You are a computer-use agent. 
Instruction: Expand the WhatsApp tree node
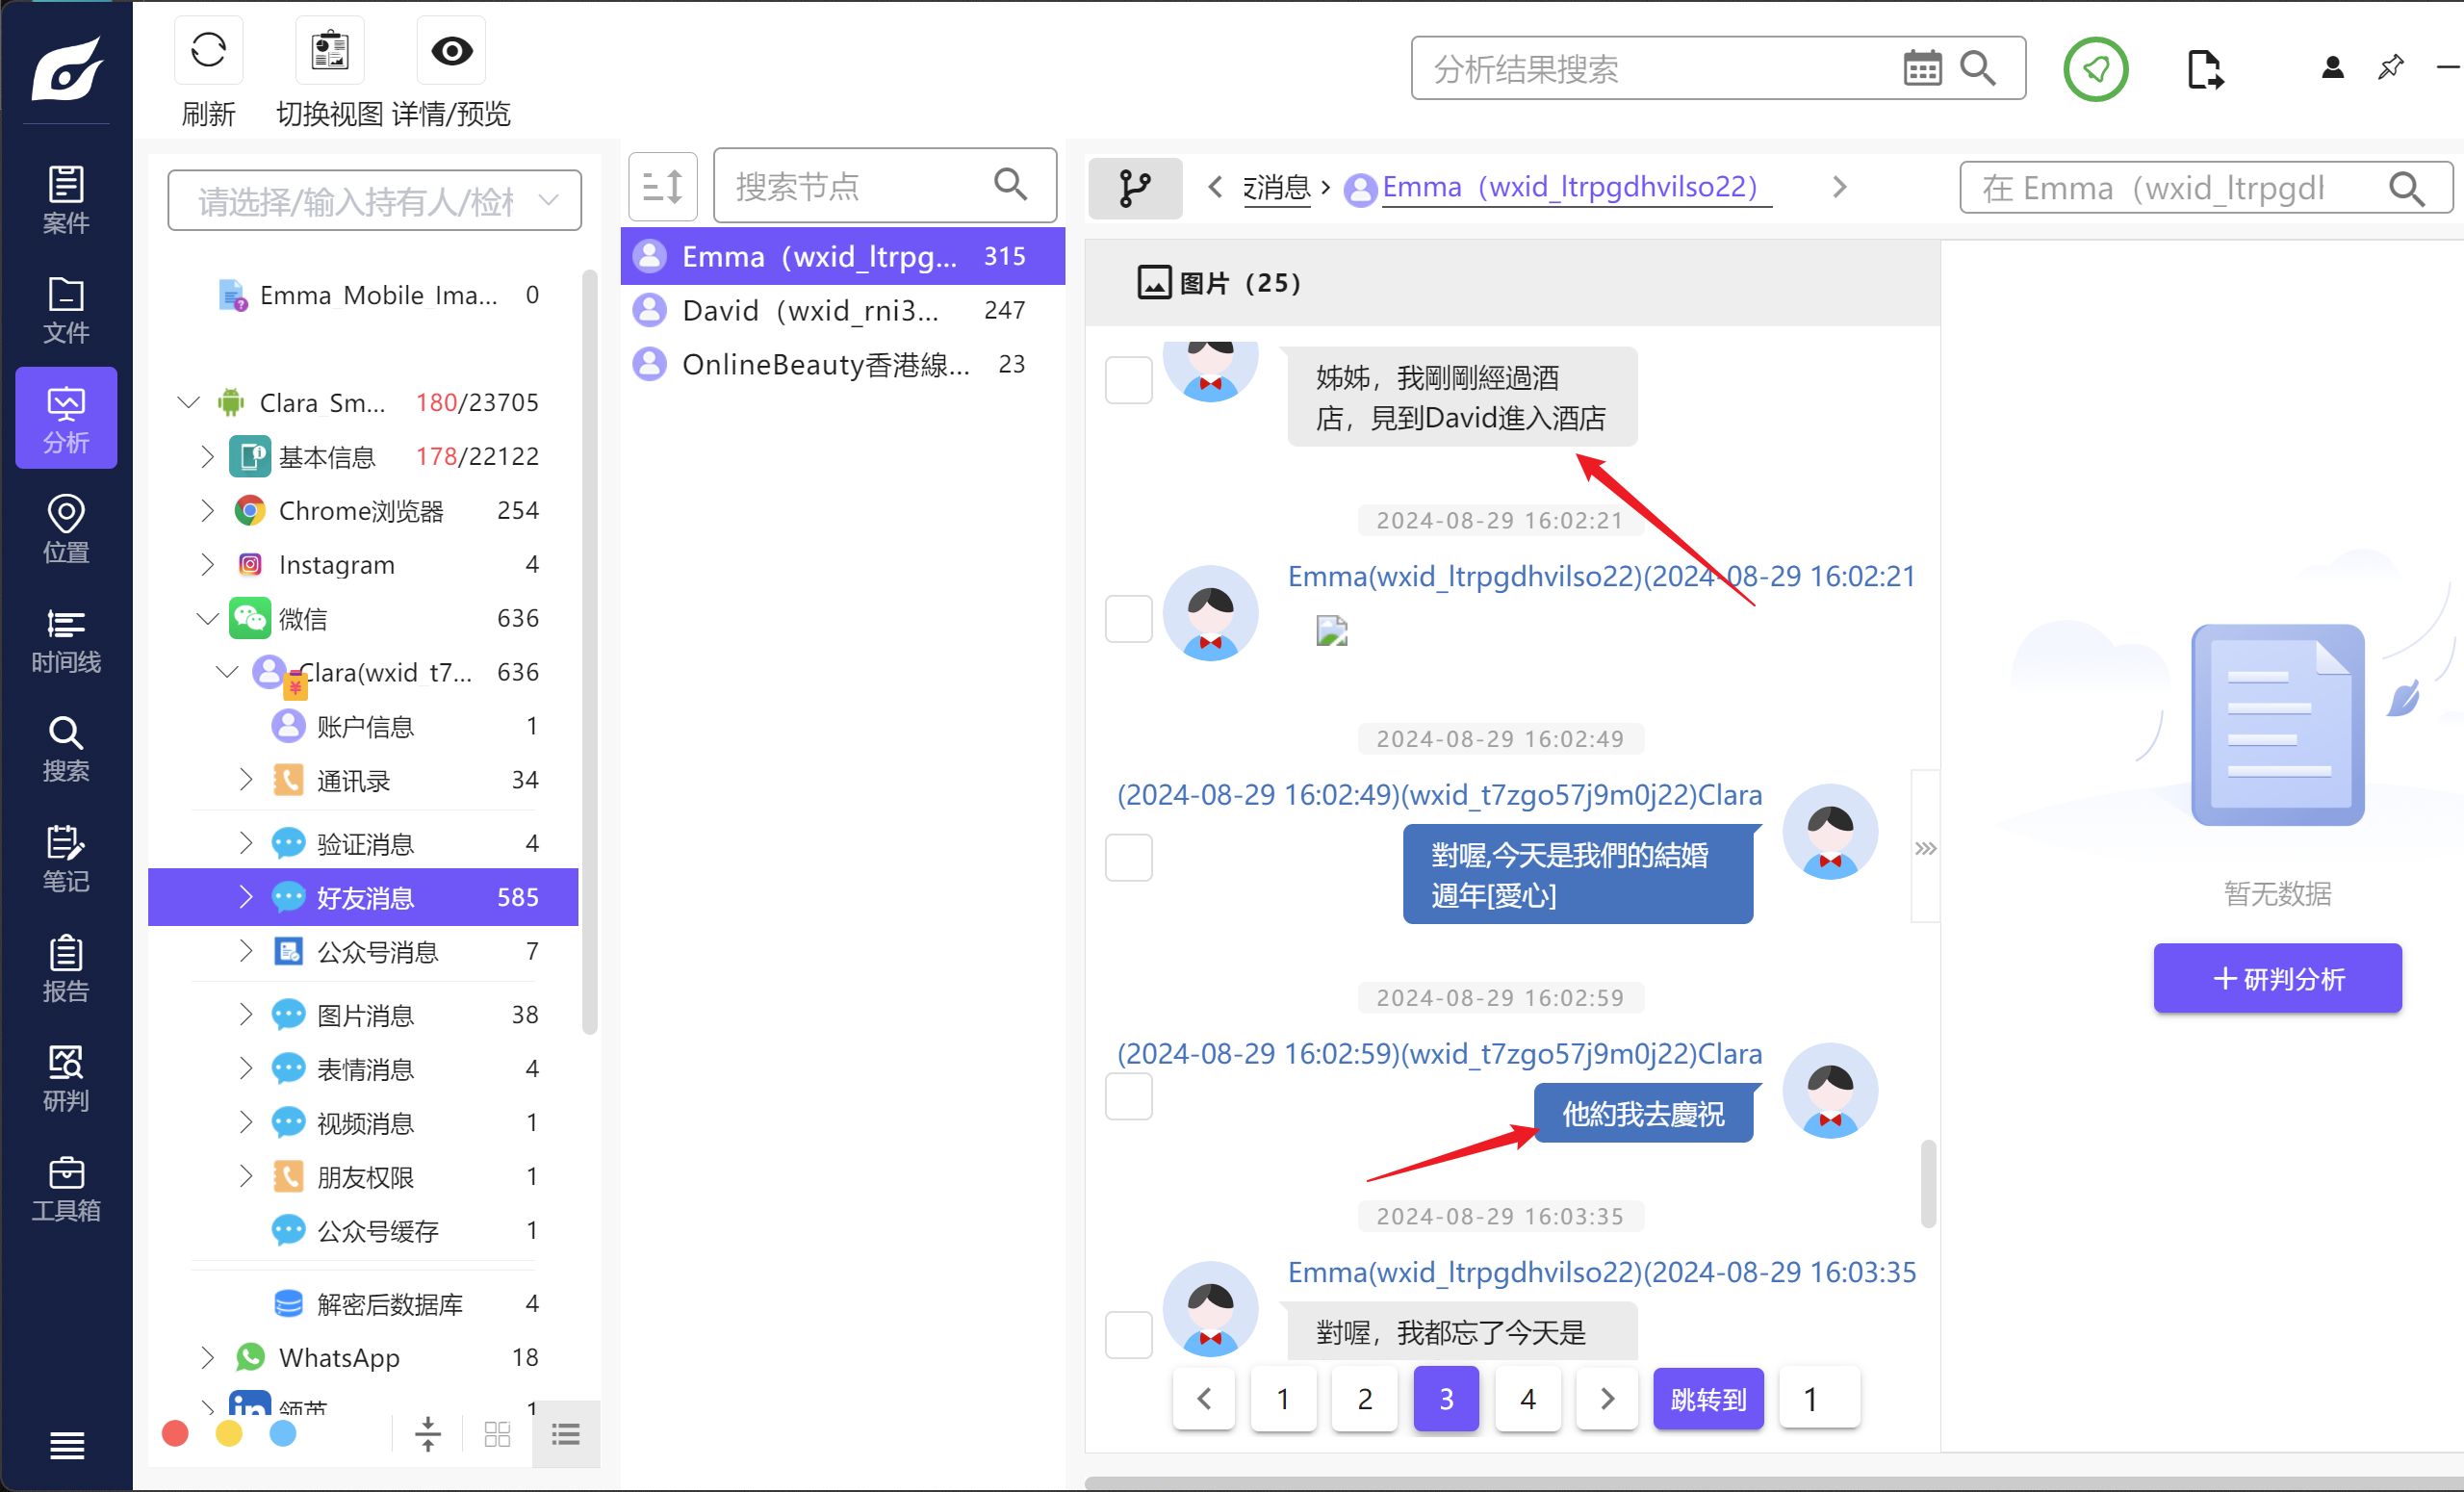pos(207,1357)
